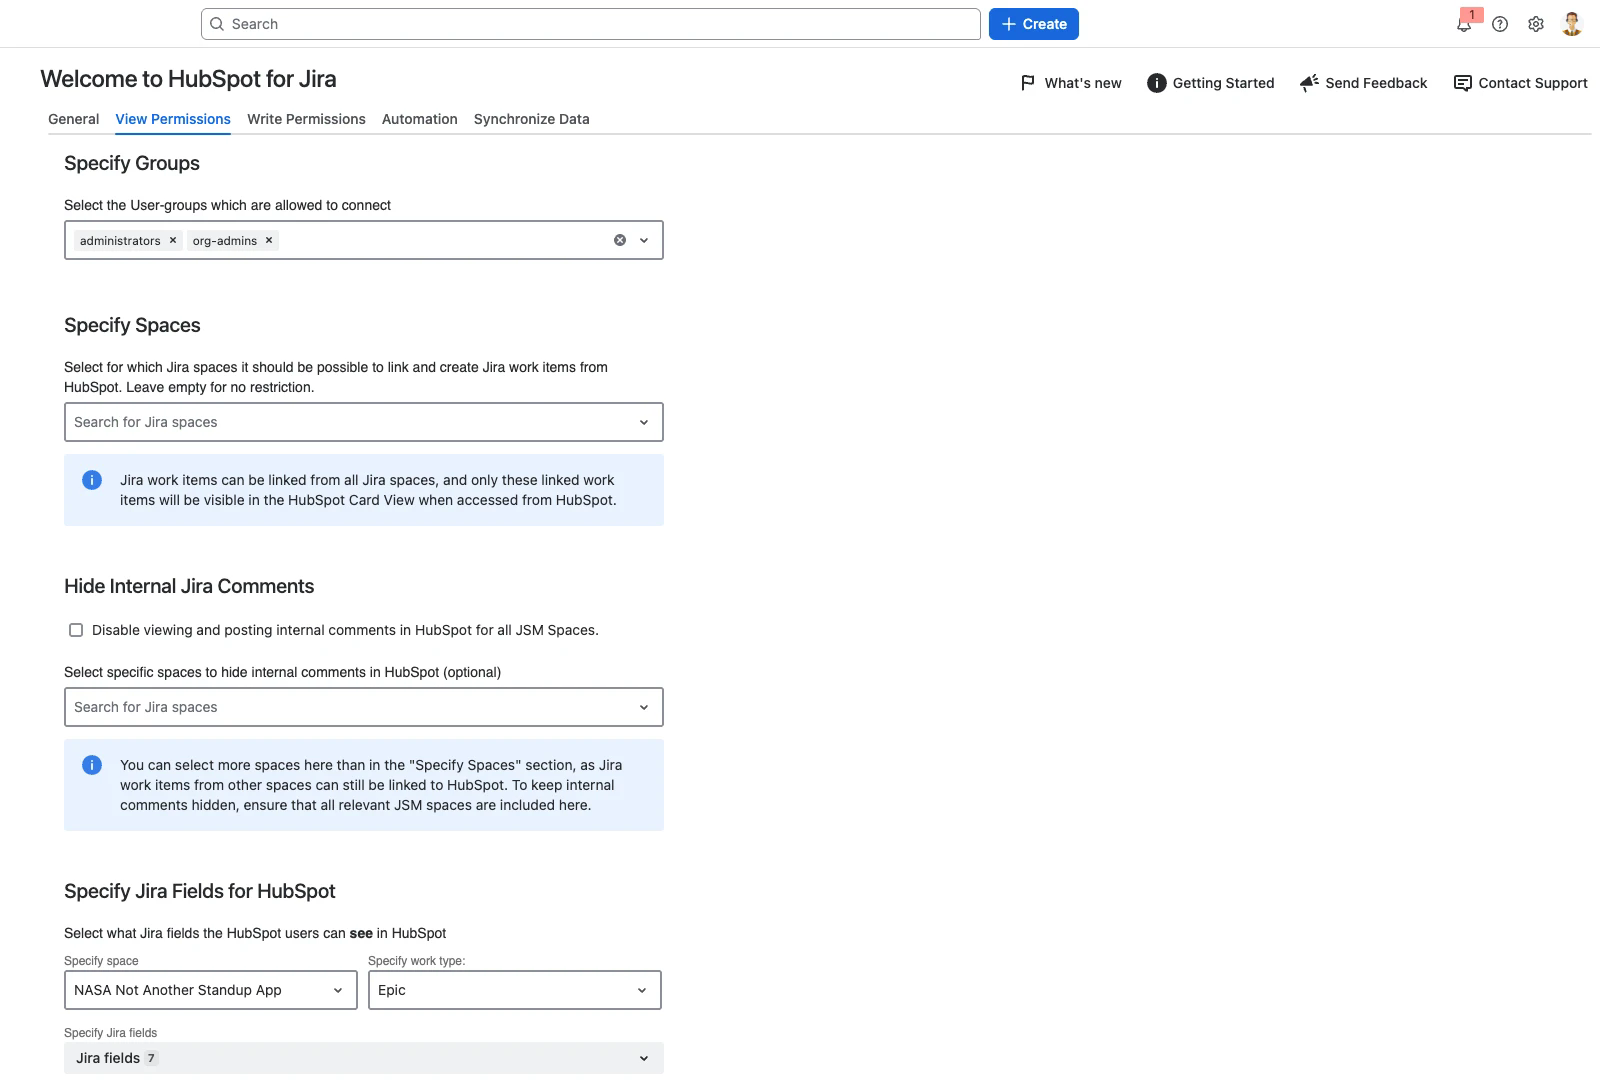Click the info icon in Specify Spaces note
Screen dimensions: 1600x1080
(x=92, y=480)
